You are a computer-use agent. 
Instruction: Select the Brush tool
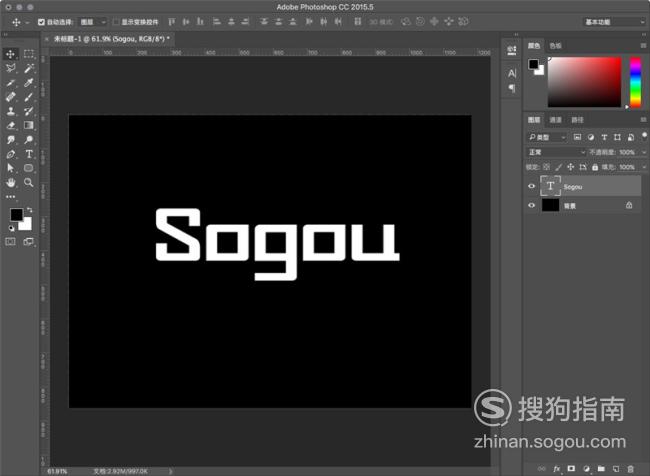29,97
